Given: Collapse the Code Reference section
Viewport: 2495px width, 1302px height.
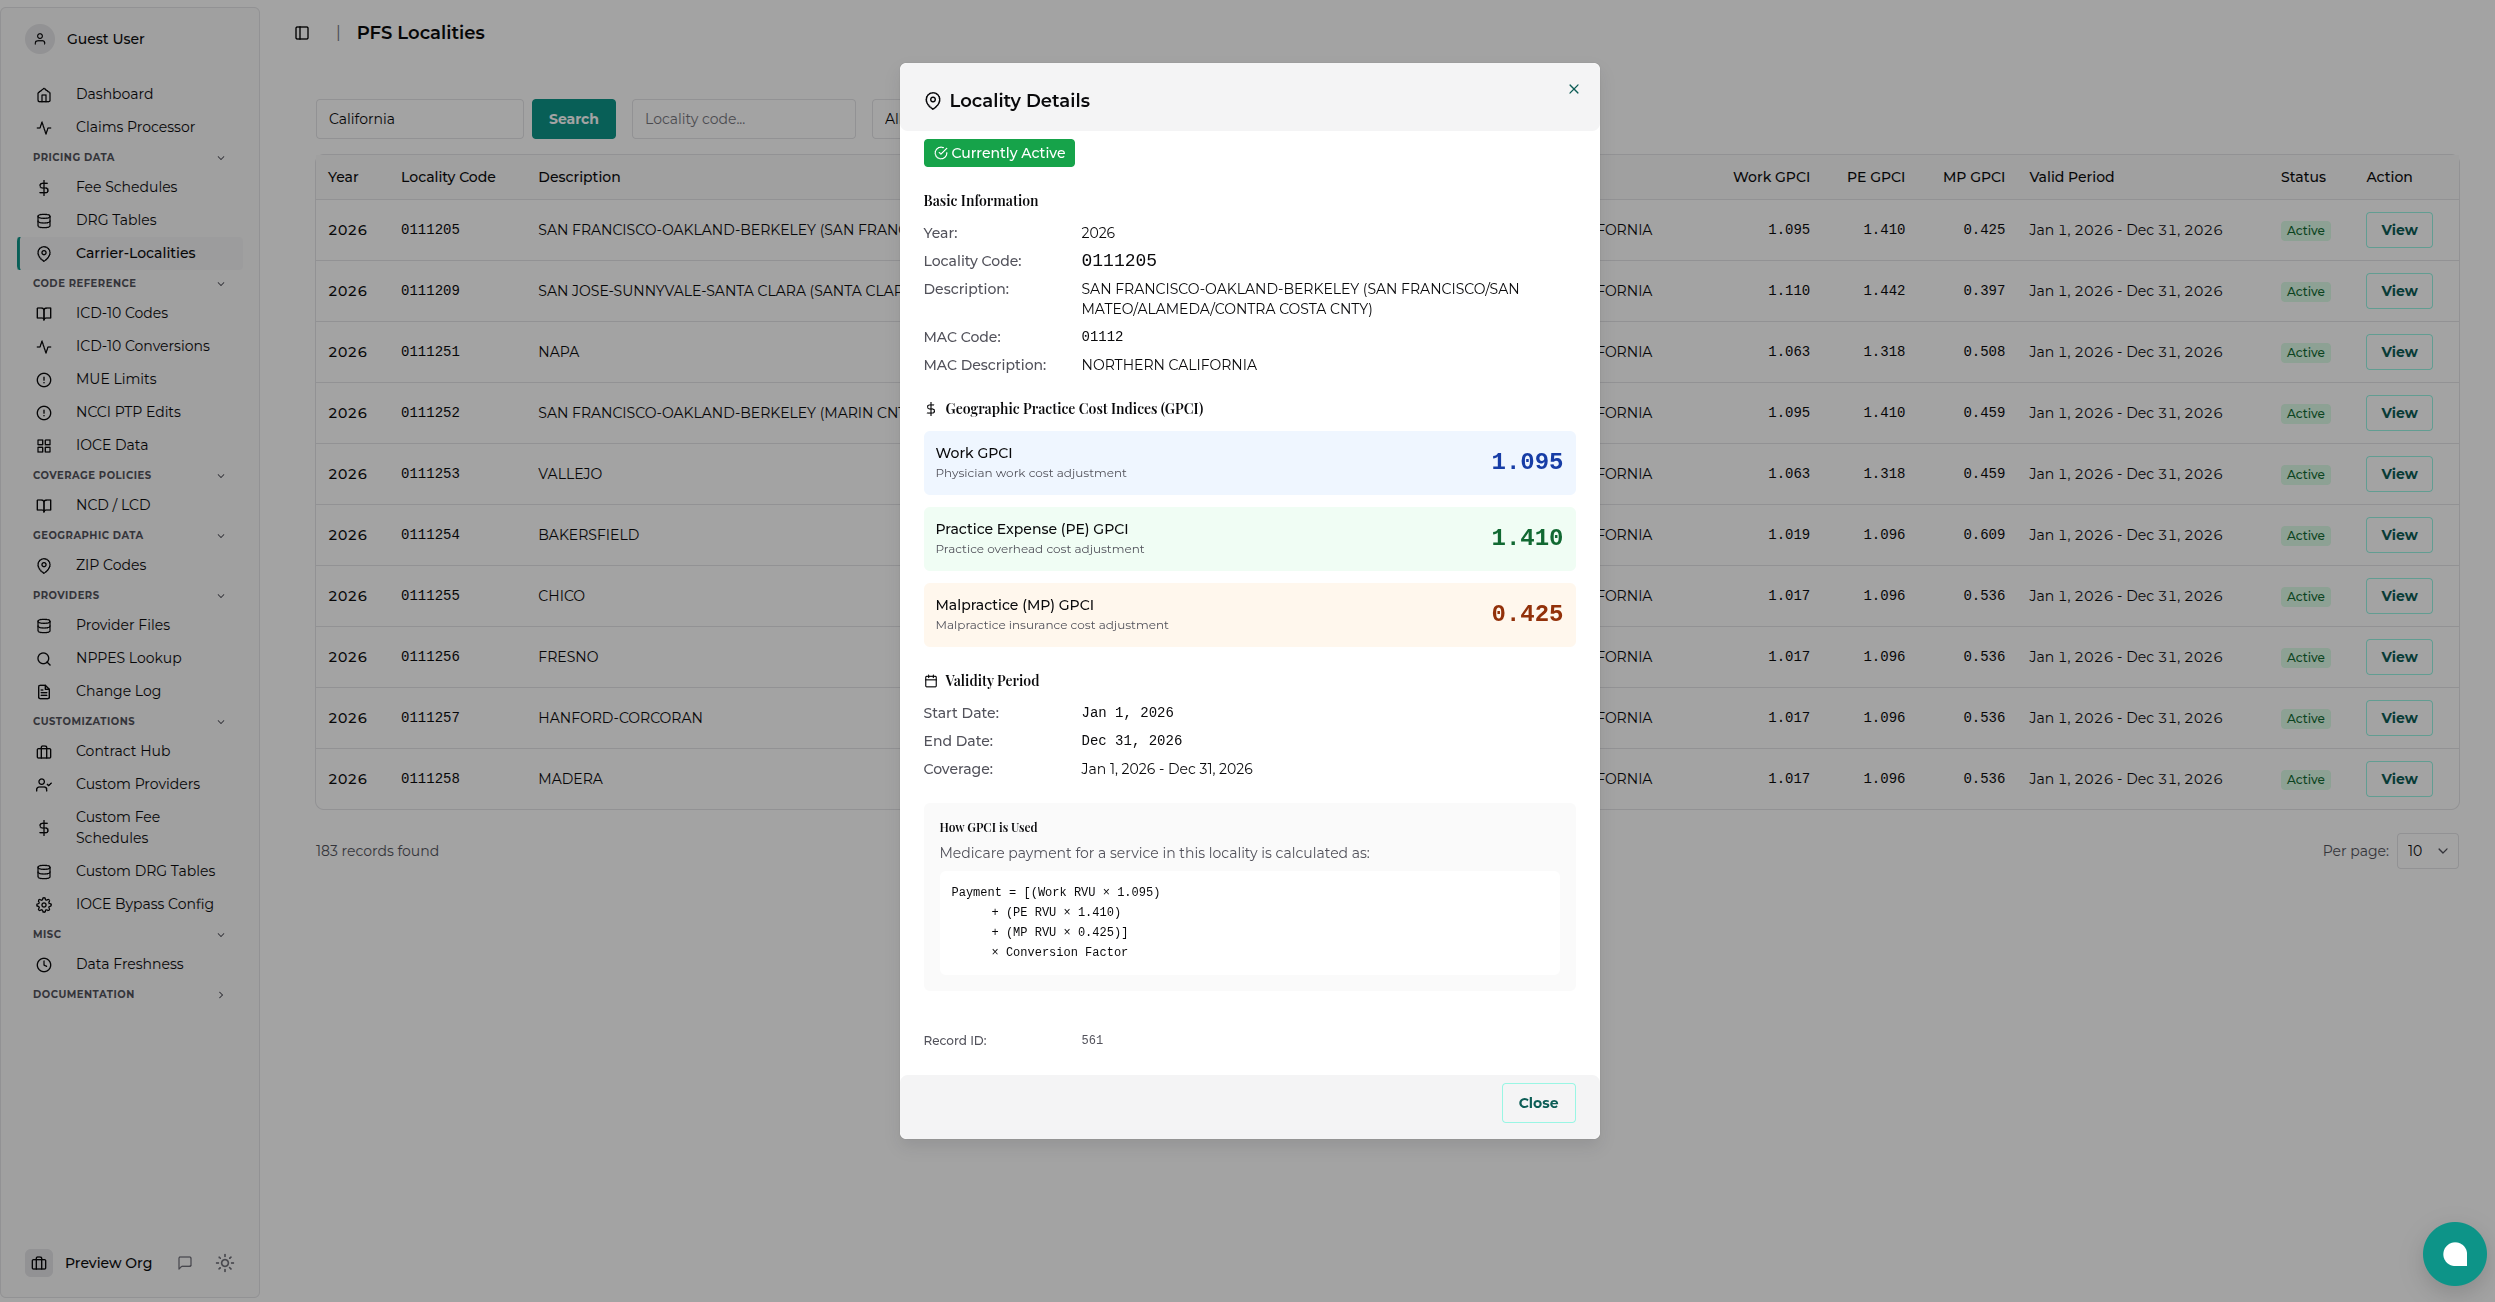Looking at the screenshot, I should point(221,284).
